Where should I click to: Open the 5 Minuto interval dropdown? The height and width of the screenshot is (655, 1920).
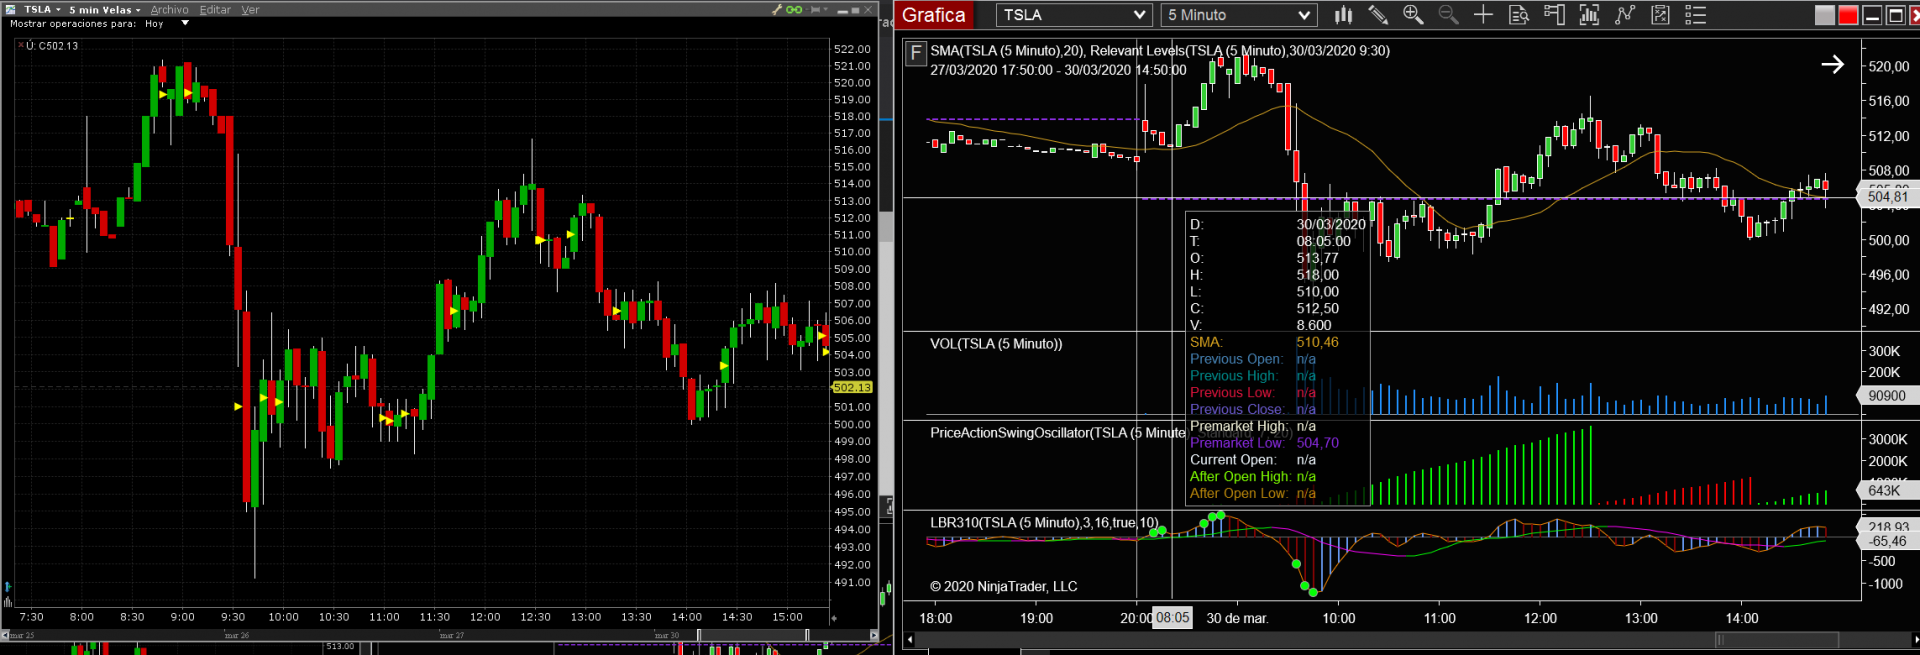click(x=1238, y=15)
